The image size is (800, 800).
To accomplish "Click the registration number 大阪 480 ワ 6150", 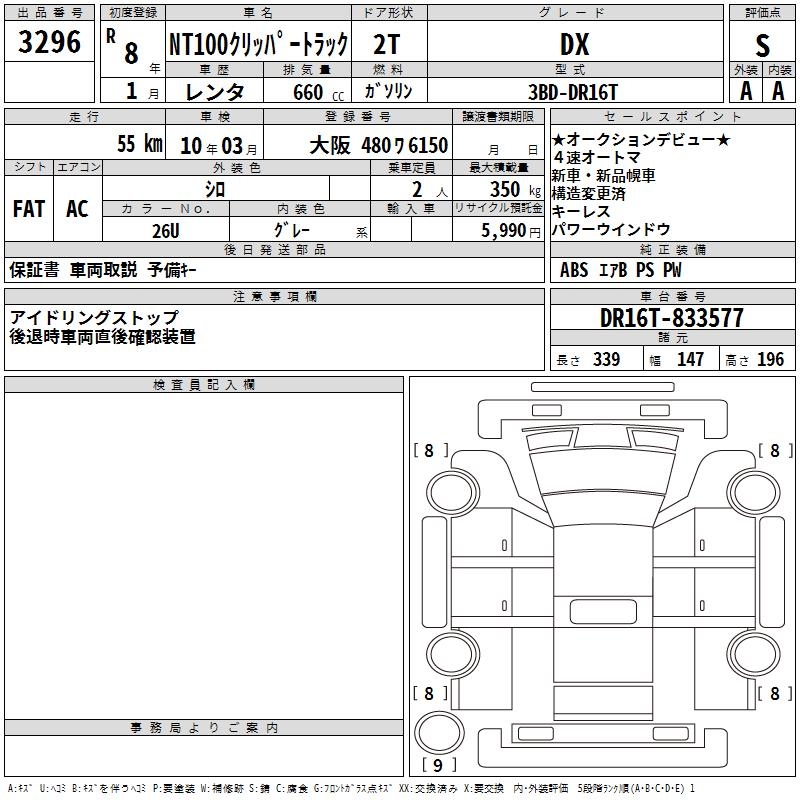I will tap(378, 145).
